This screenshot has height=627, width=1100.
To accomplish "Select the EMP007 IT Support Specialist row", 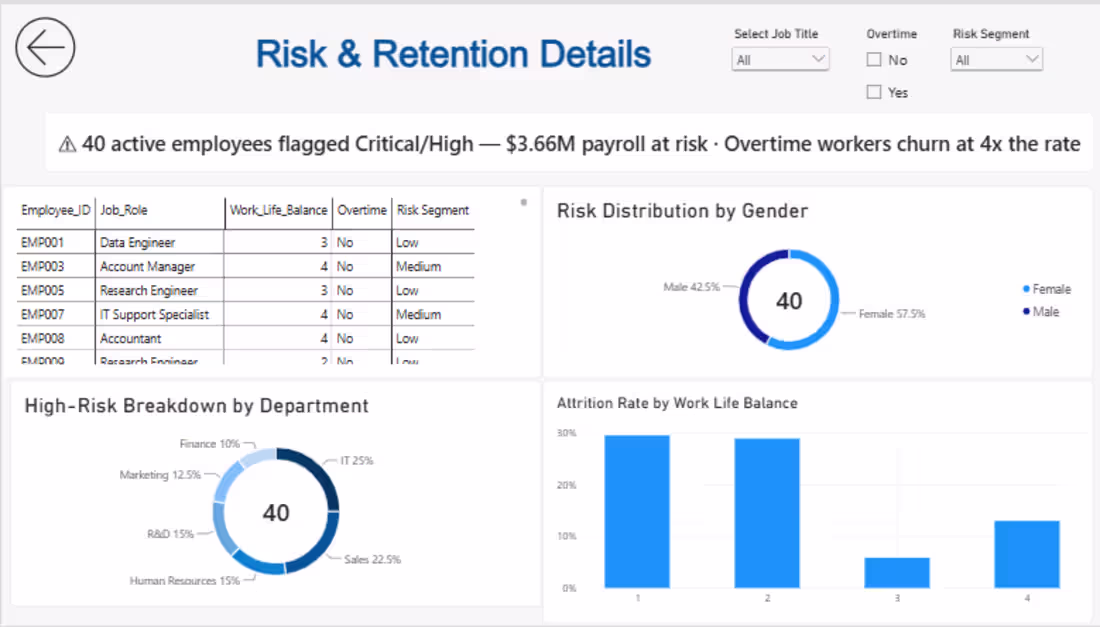I will pos(246,314).
